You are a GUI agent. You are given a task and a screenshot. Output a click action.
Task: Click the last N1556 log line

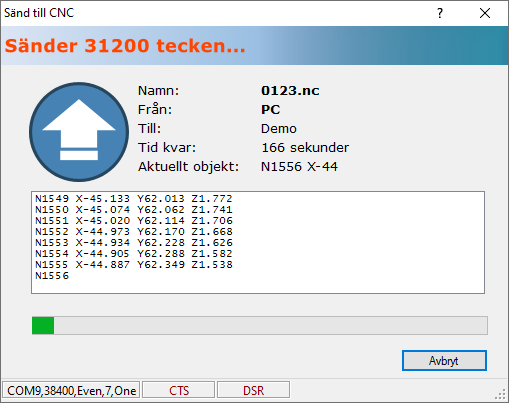coord(52,276)
